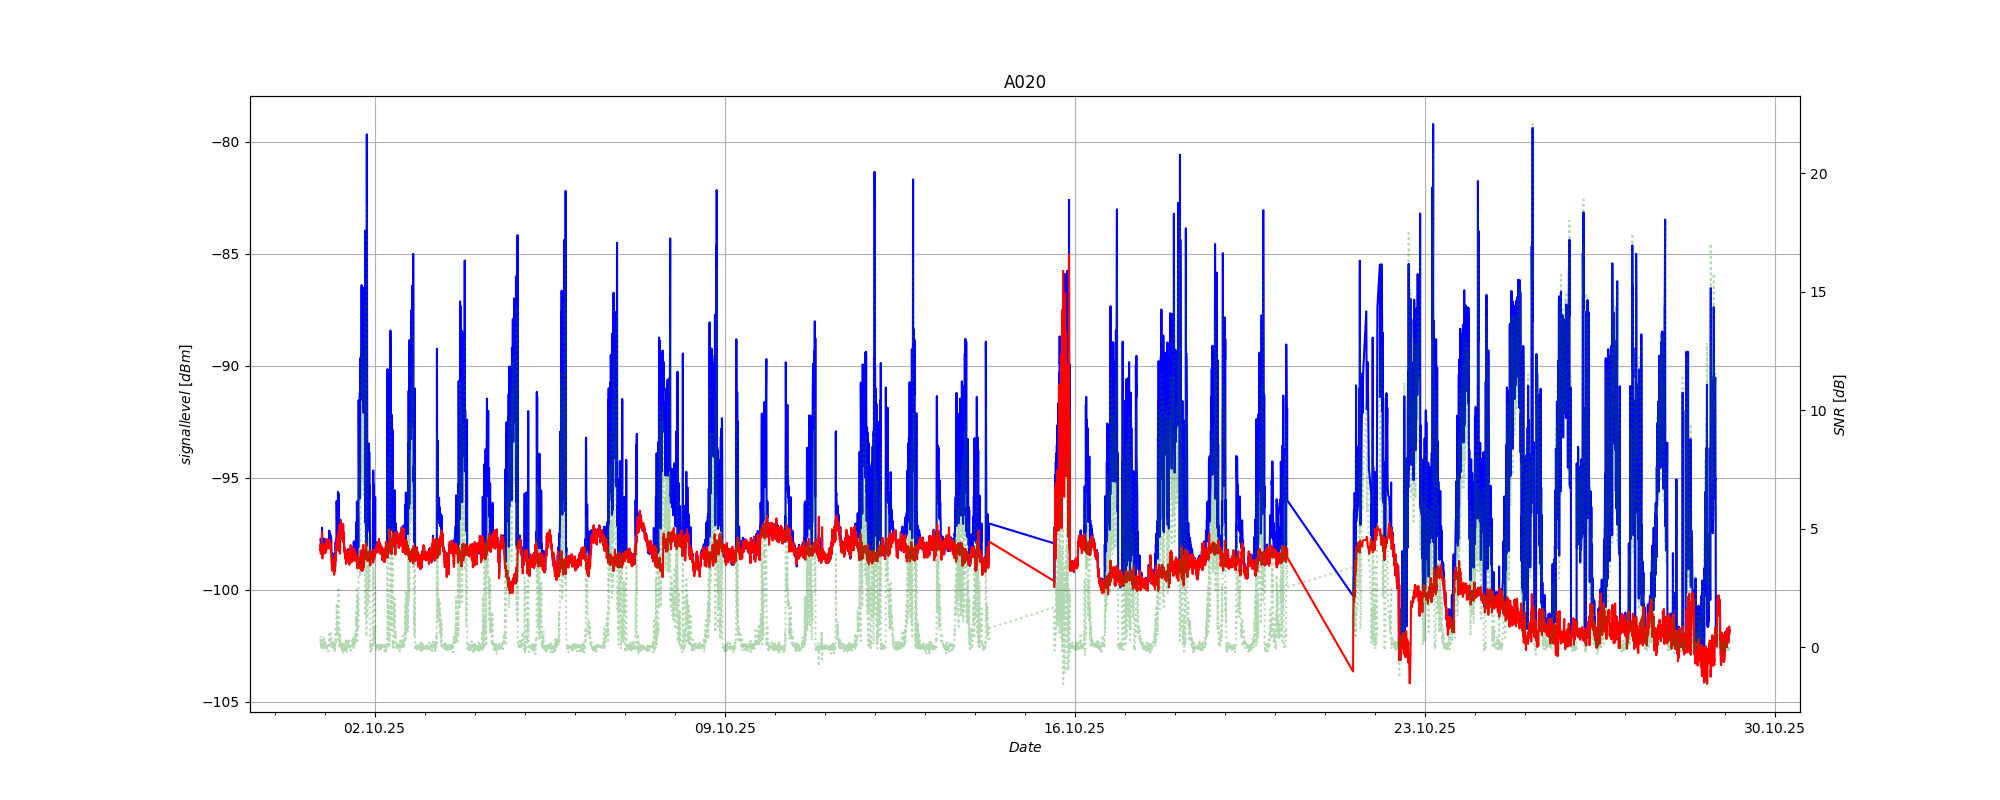Click the chart title A020
Image resolution: width=2000 pixels, height=800 pixels.
(x=1024, y=83)
